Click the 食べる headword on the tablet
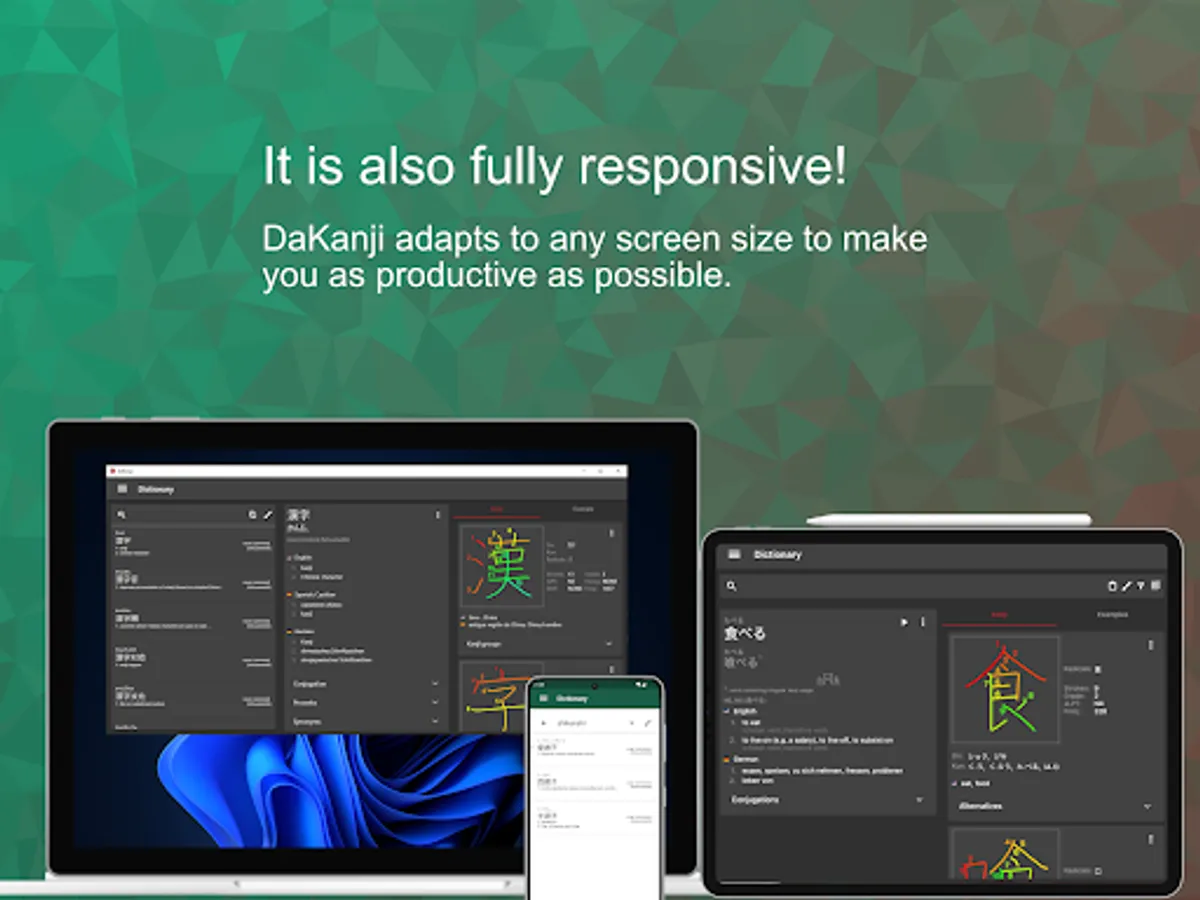 click(745, 633)
